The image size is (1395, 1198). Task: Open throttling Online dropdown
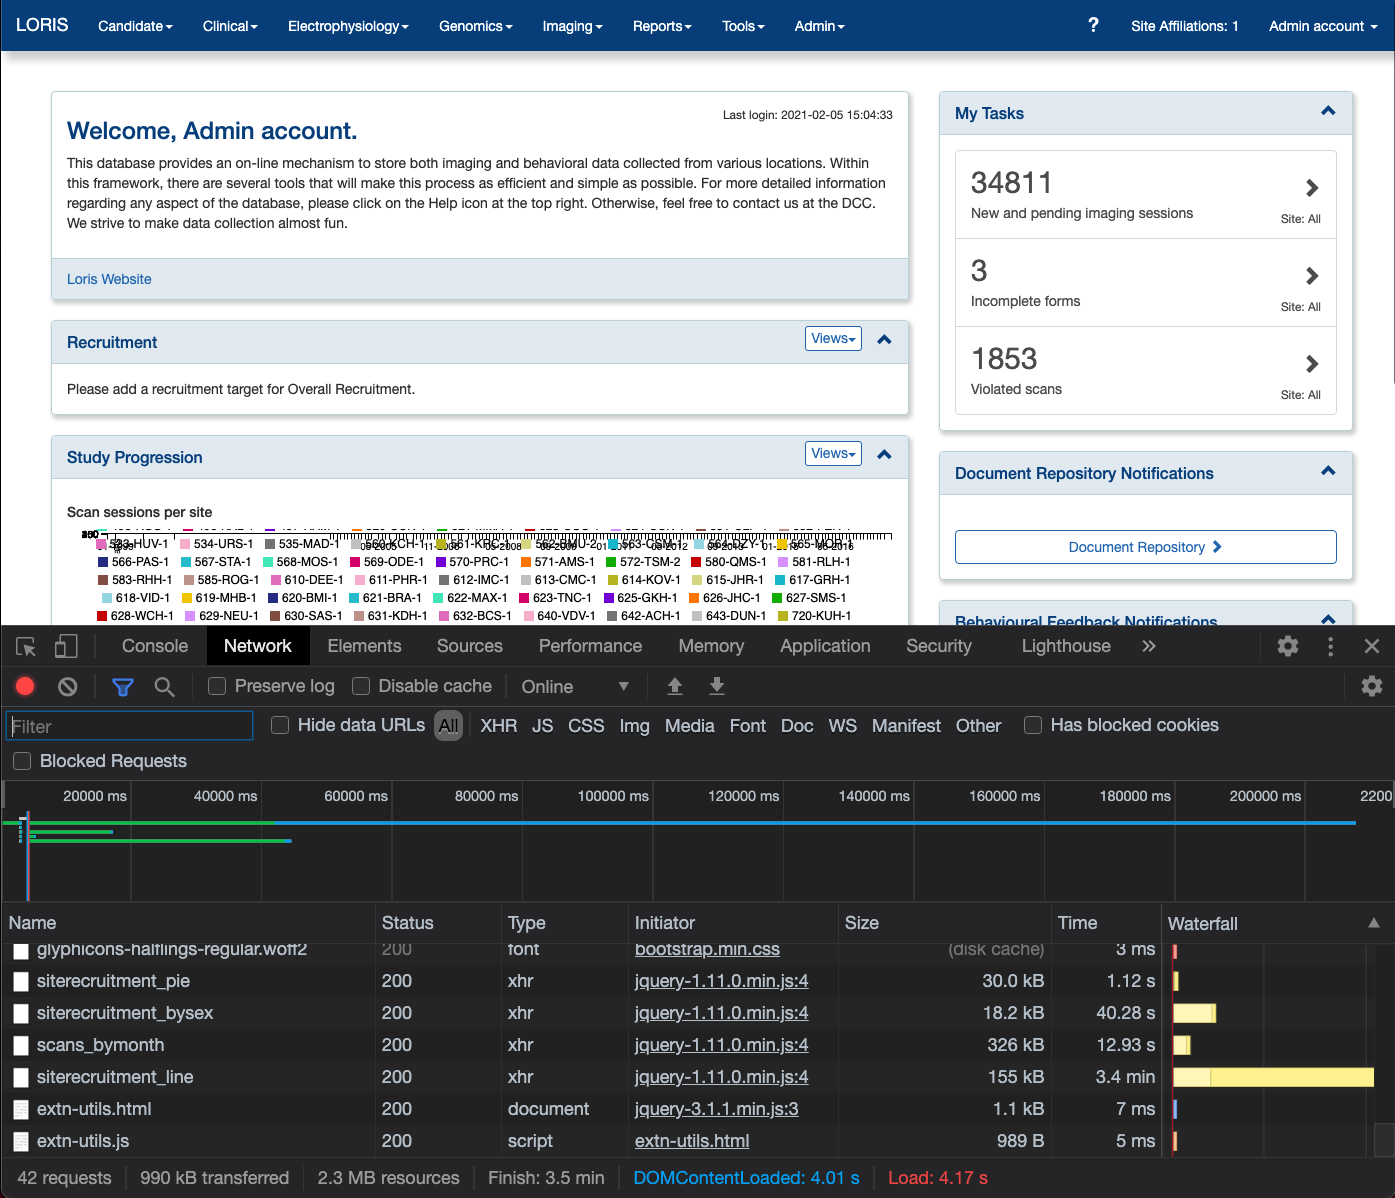click(575, 686)
